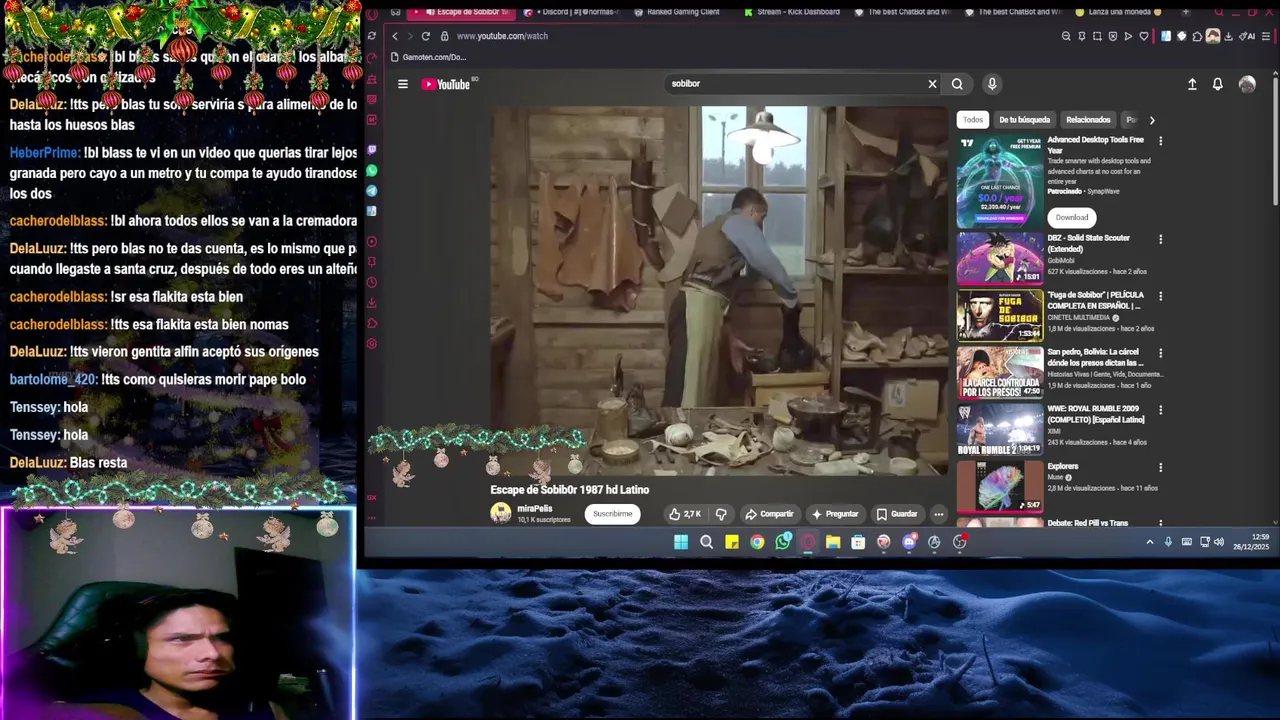
Task: Open a new browser tab
Action: click(1186, 12)
